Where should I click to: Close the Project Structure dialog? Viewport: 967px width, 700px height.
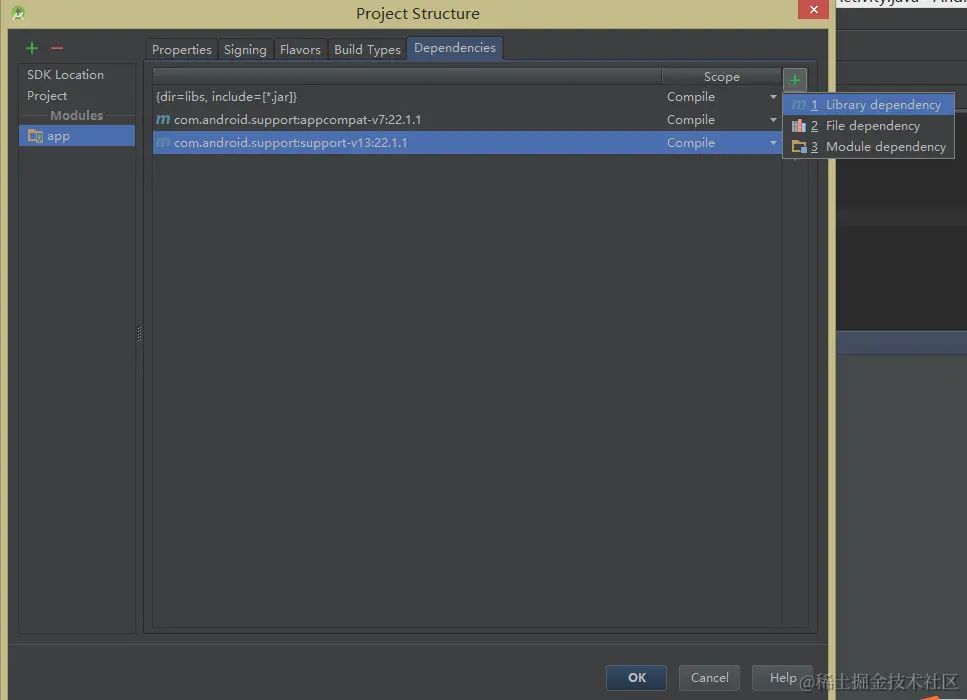(x=813, y=9)
